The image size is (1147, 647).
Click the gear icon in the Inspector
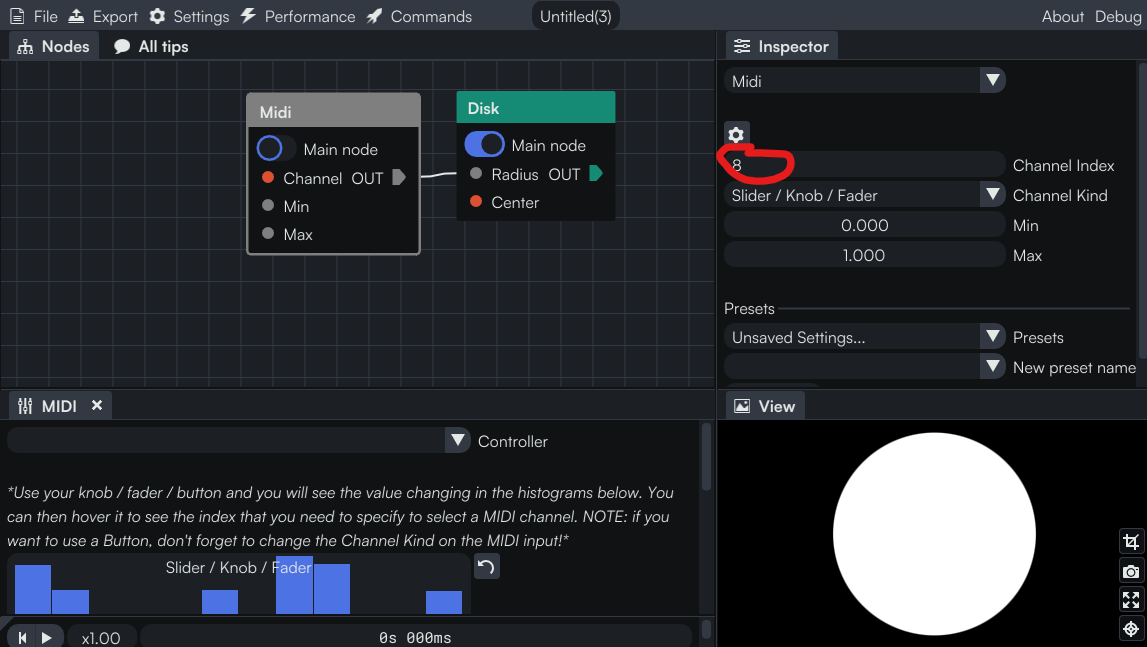[736, 135]
